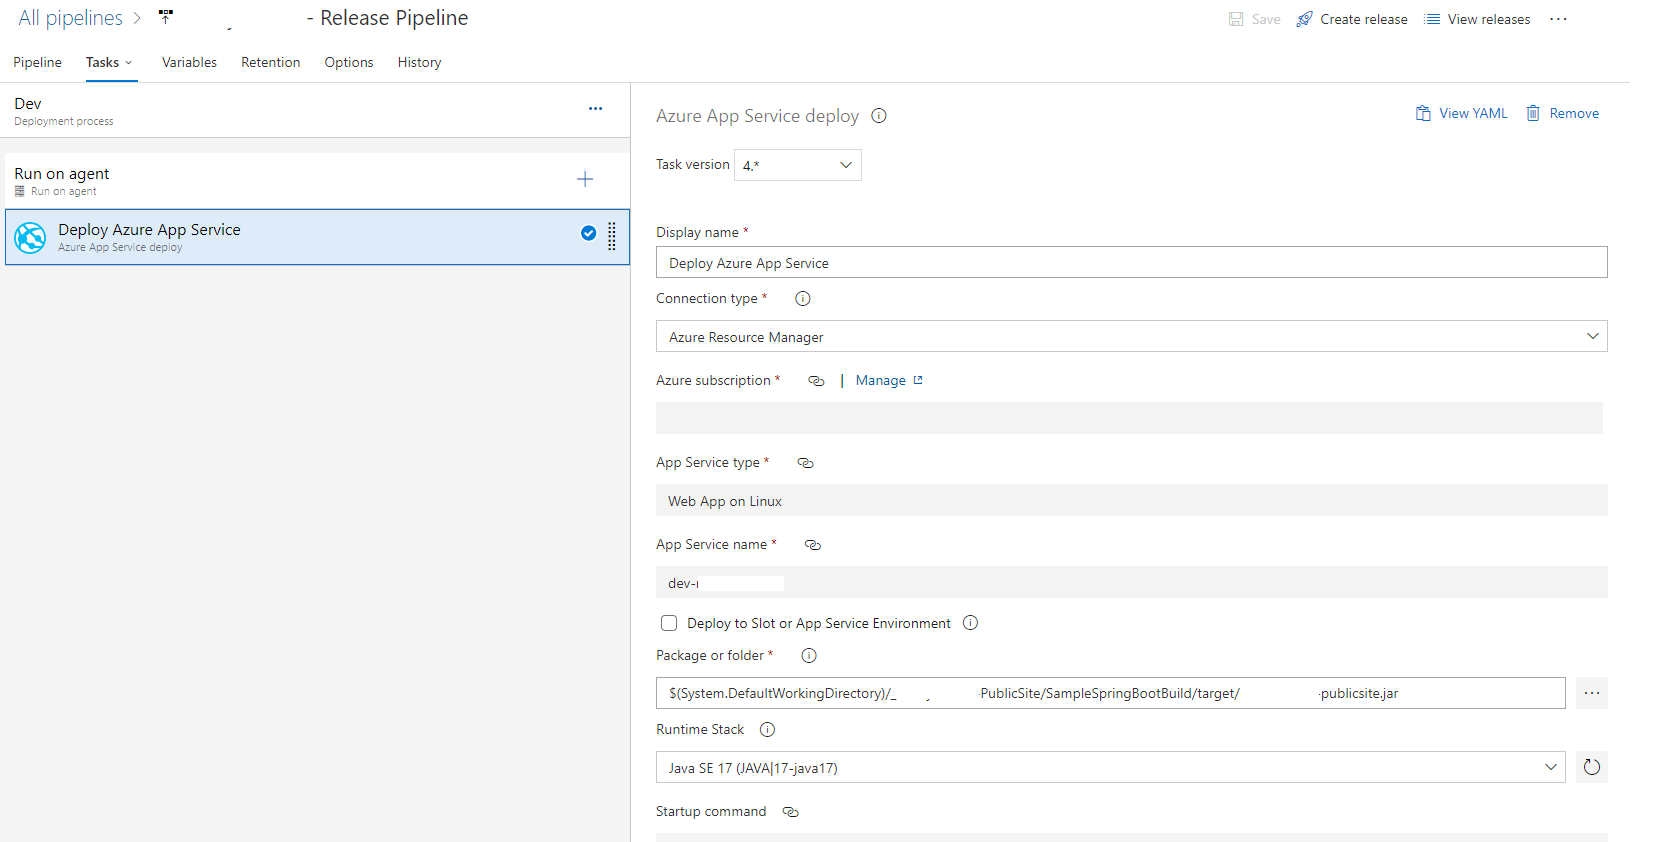Click the View YAML clipboard icon
Screen dimensions: 1663x842
(x=1423, y=113)
